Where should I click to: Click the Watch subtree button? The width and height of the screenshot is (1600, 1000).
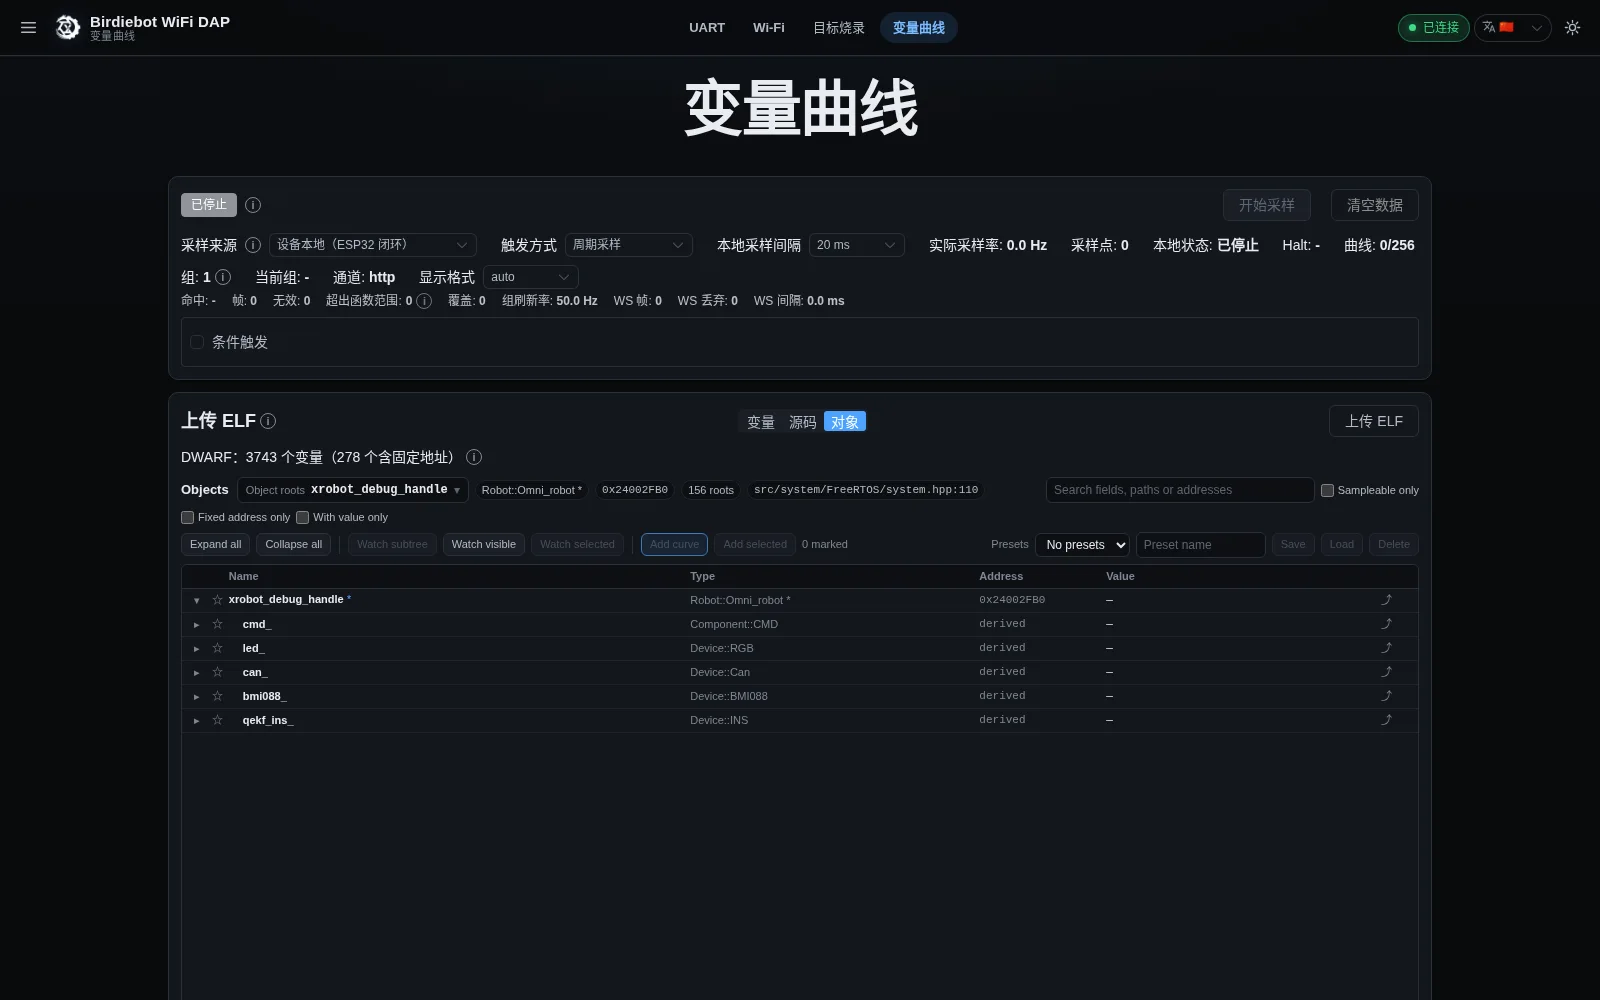point(392,545)
